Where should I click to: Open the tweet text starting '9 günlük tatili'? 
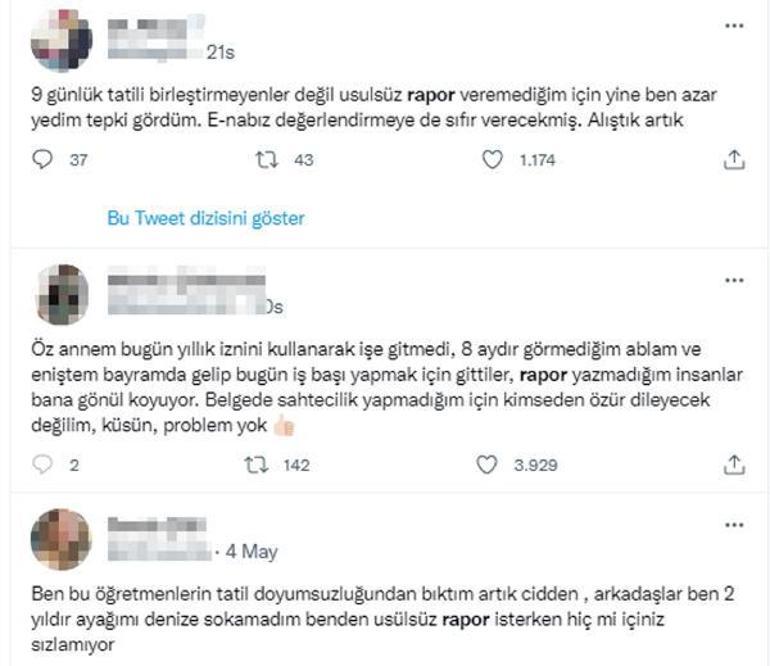[x=374, y=107]
